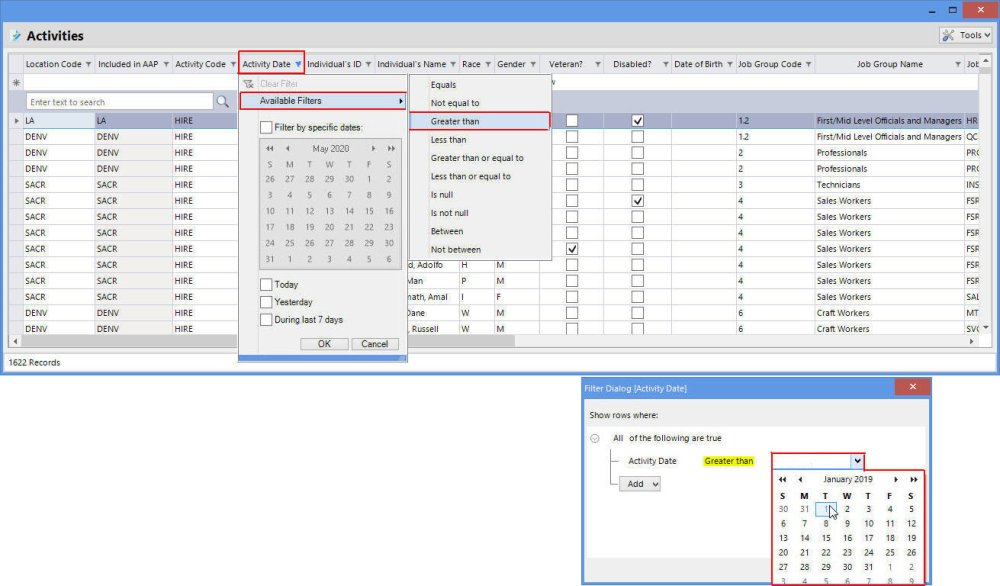Choose the Greater than filter
The image size is (1000, 586).
[x=480, y=121]
